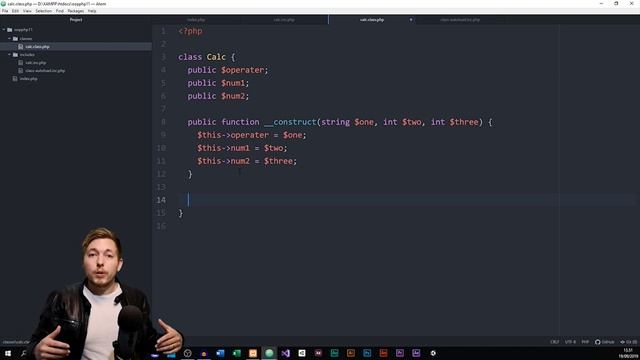Viewport: 640px width, 360px height.
Task: Open the Help menu
Action: tap(92, 11)
